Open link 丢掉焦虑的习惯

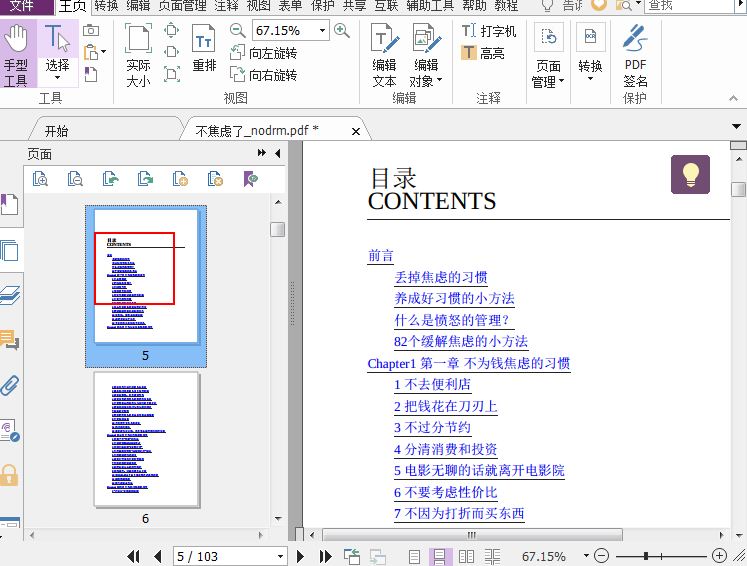(x=441, y=277)
